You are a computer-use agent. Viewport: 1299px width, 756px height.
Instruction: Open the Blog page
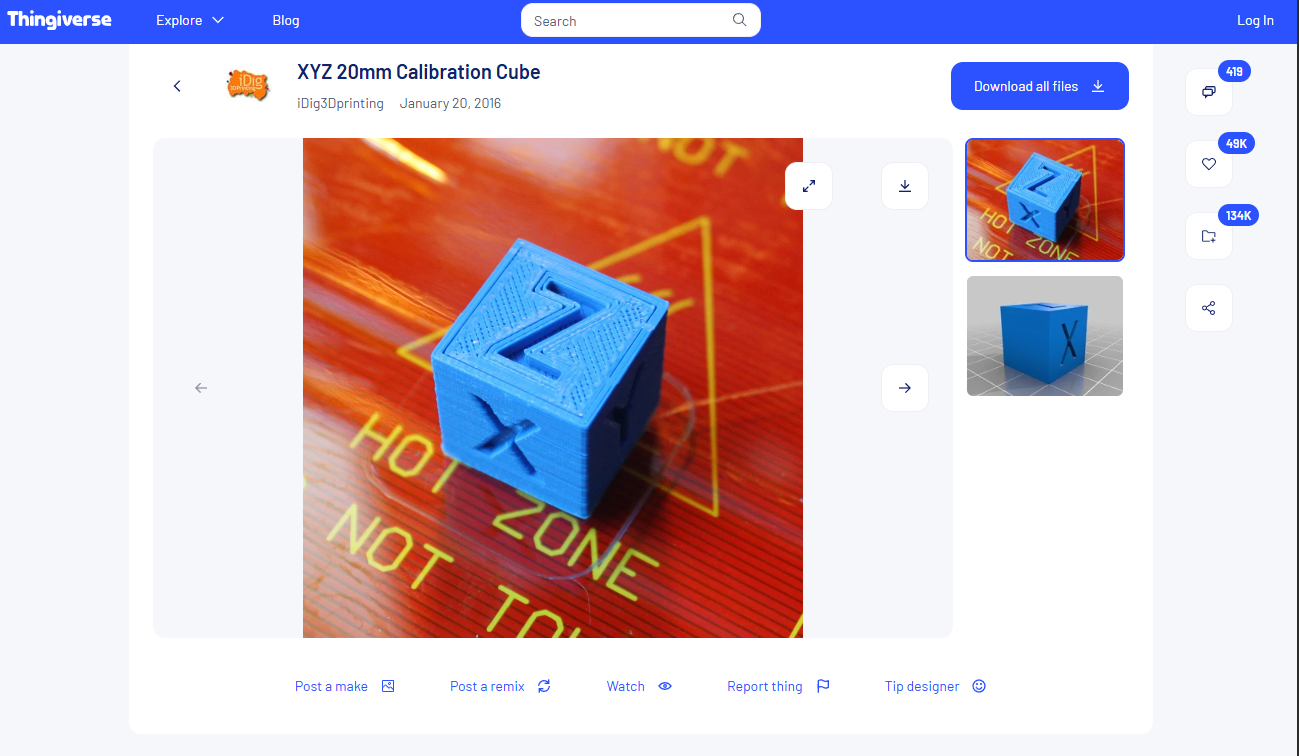tap(285, 20)
